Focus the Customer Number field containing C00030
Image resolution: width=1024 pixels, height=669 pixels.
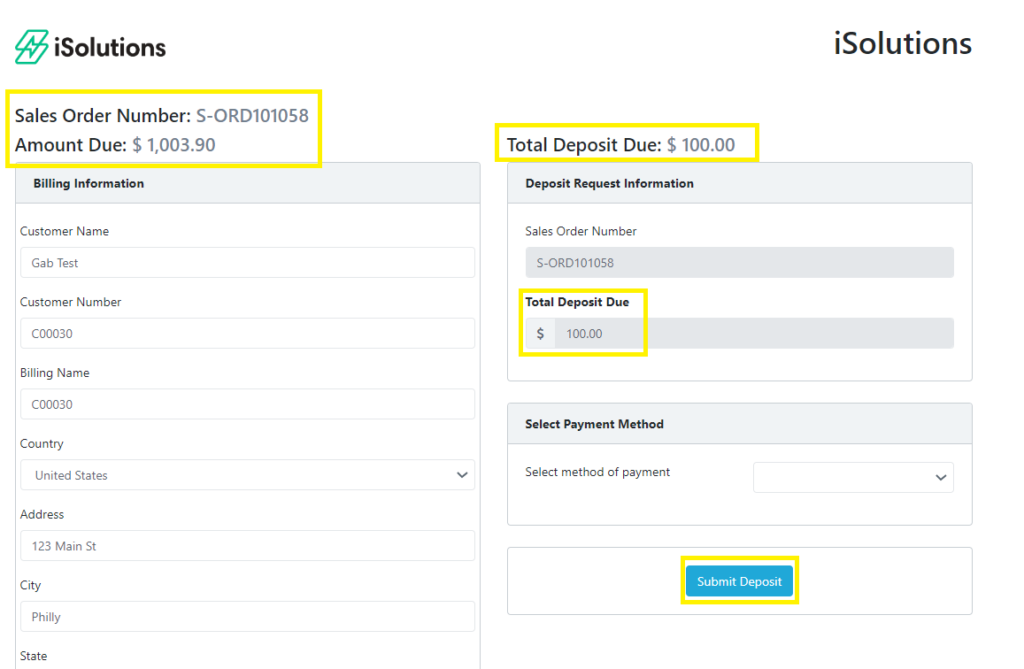click(x=247, y=334)
